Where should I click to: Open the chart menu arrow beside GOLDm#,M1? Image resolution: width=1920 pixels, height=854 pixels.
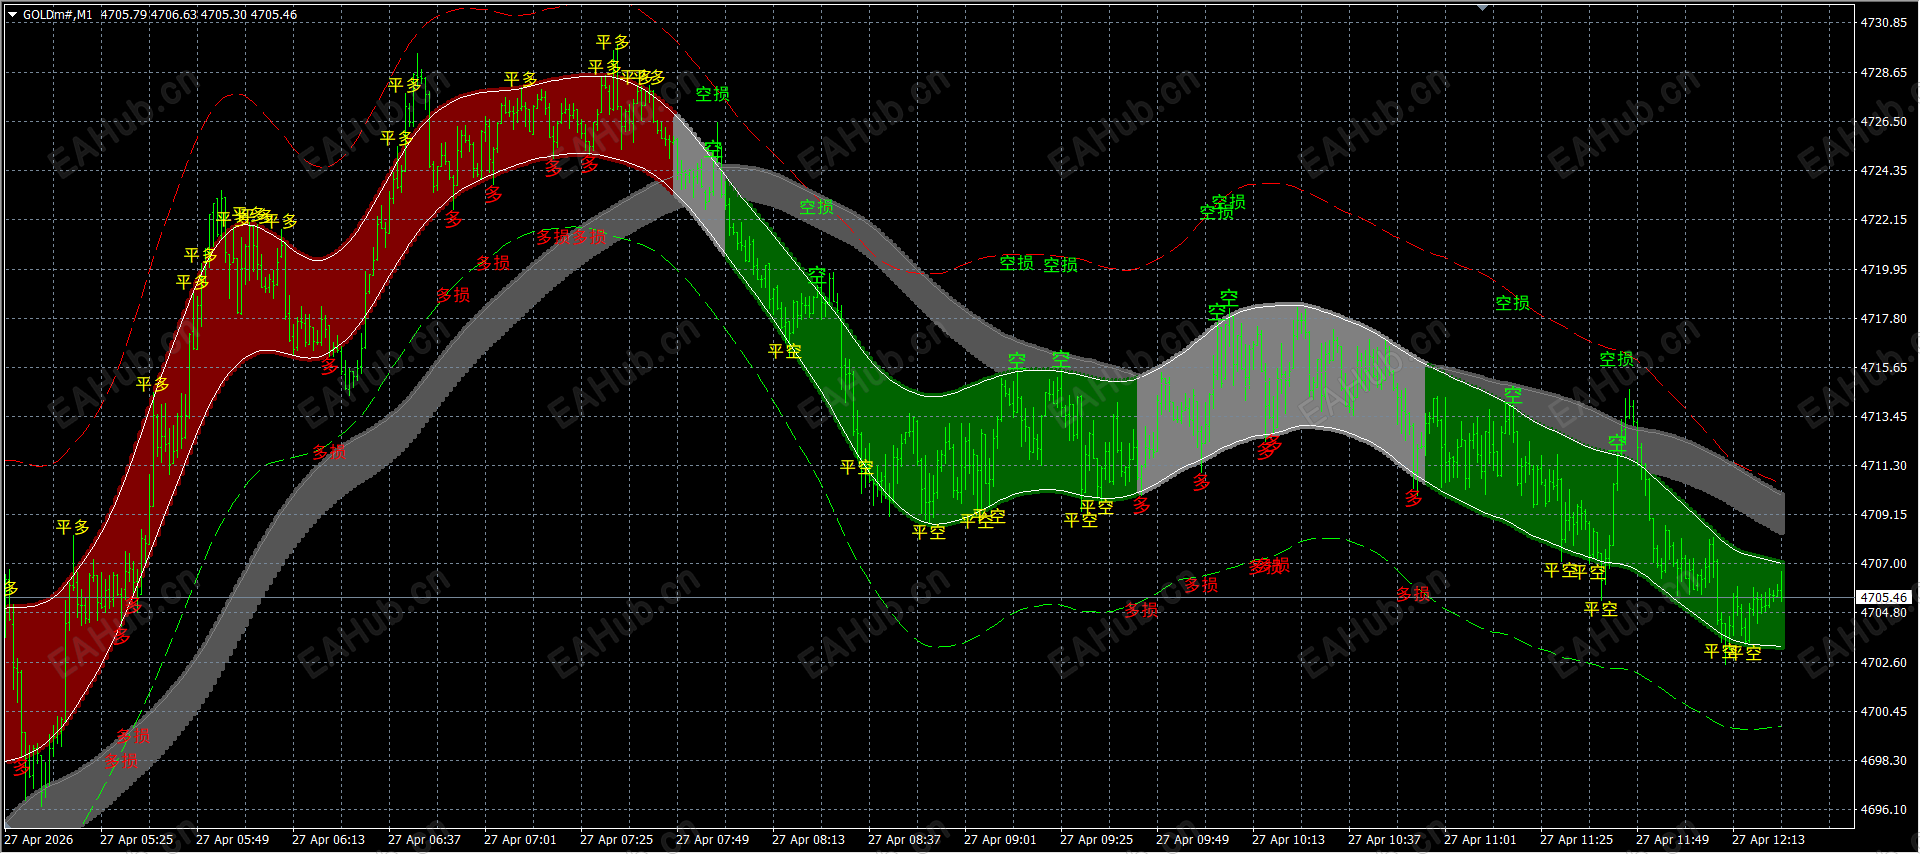pos(12,15)
